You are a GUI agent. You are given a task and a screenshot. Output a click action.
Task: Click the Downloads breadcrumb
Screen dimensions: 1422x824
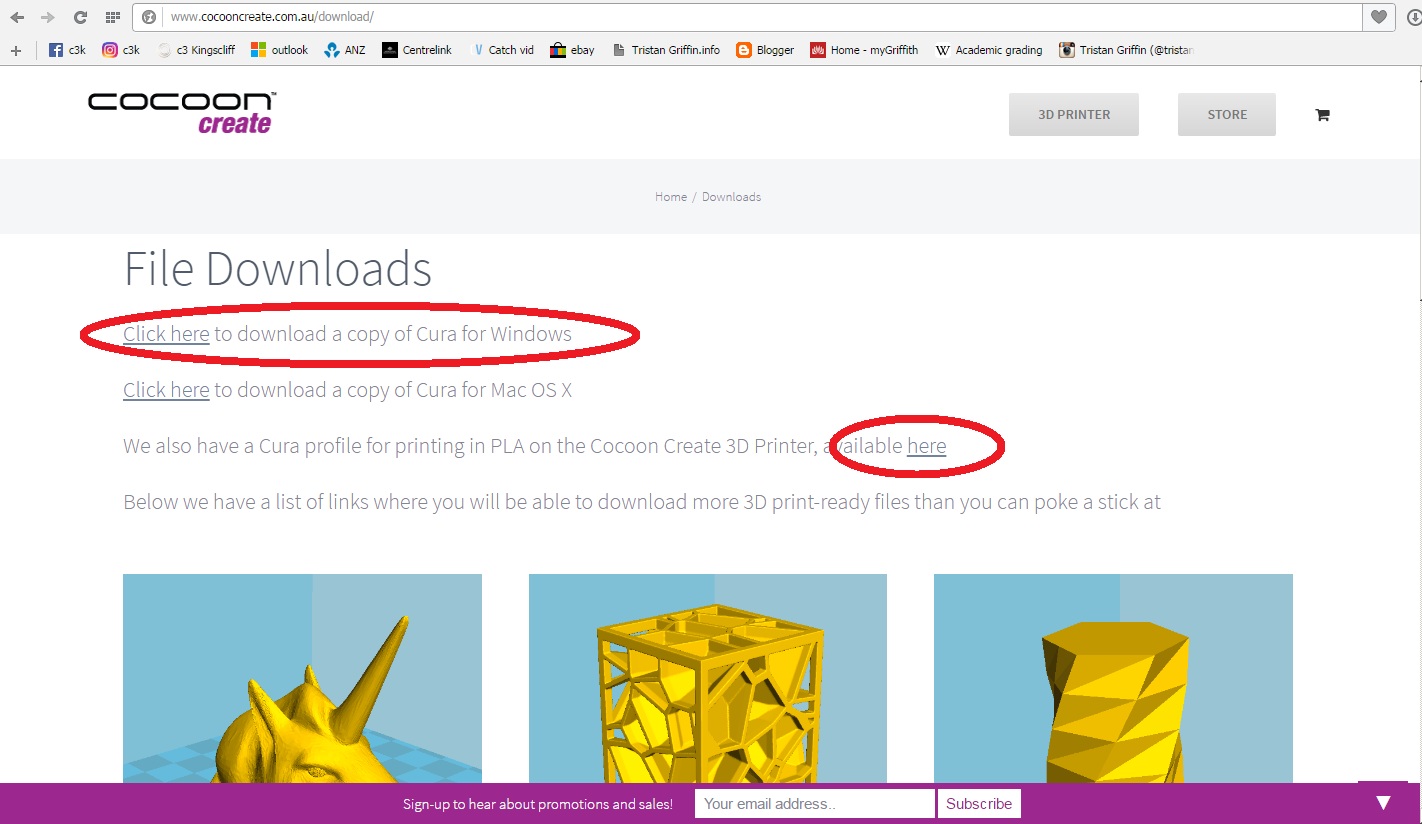731,197
